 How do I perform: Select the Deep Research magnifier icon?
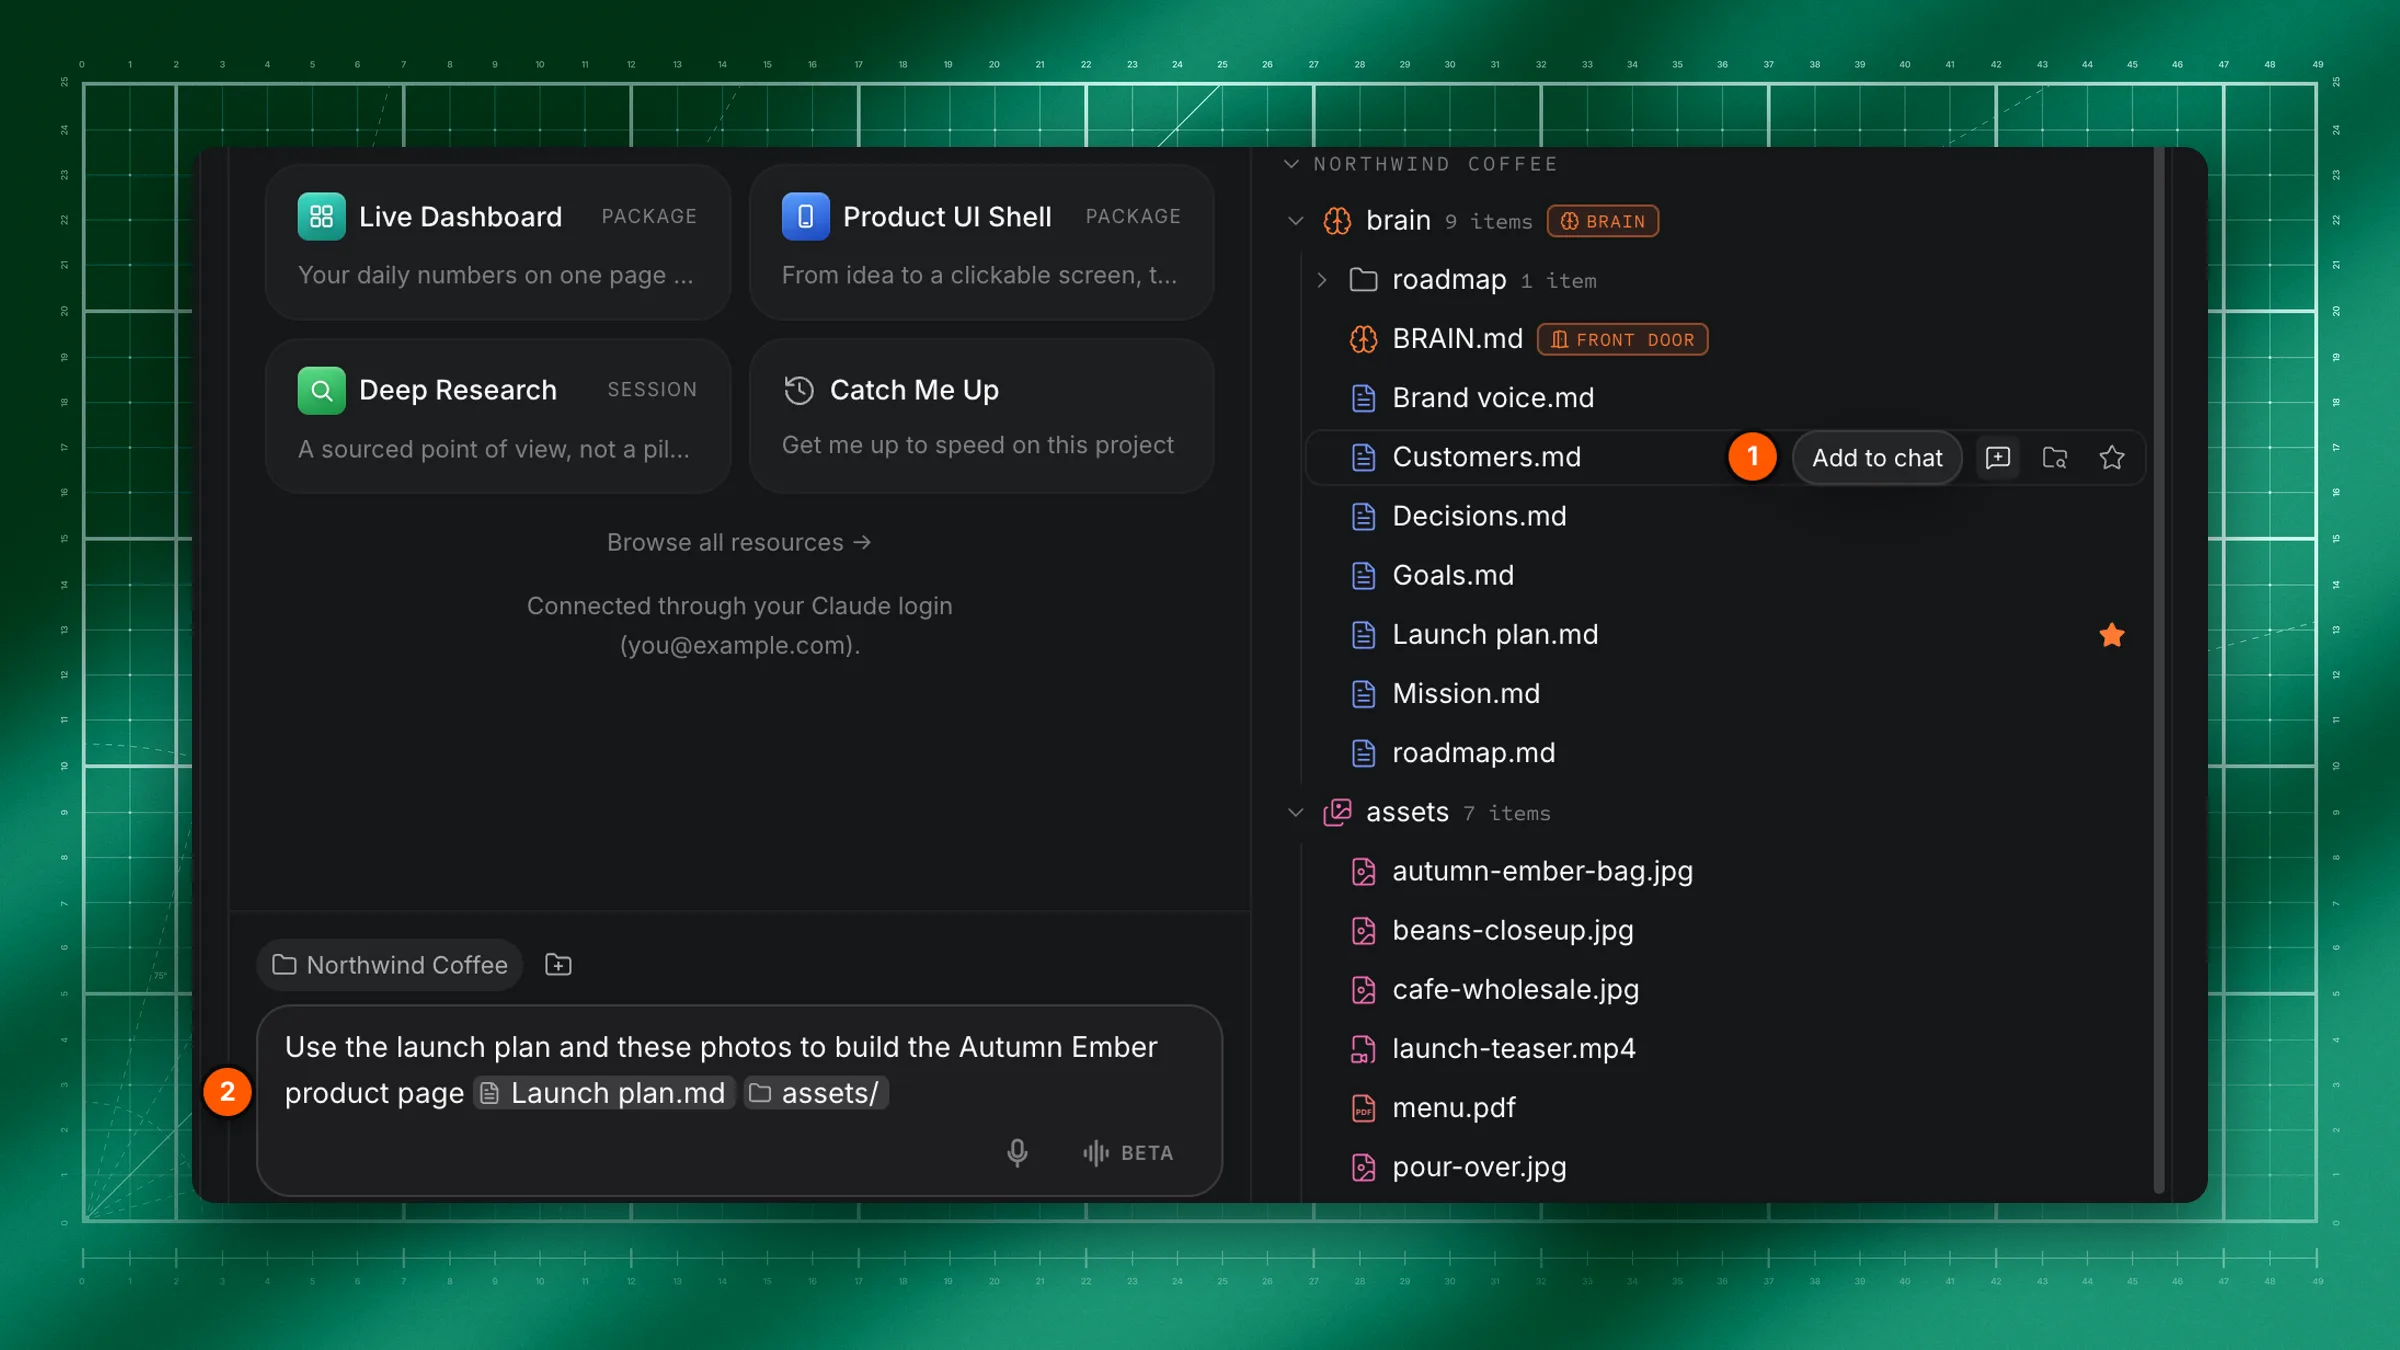(x=321, y=390)
